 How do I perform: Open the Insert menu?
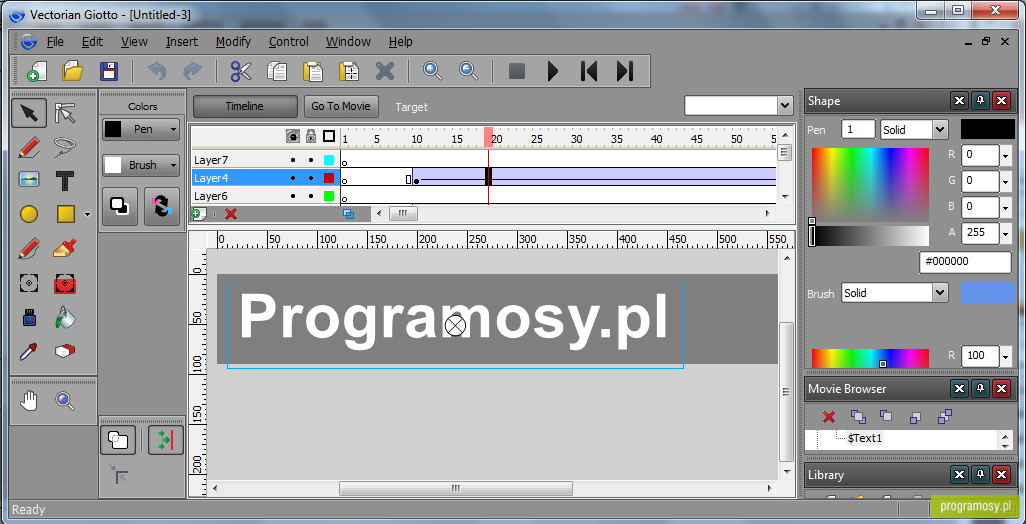pos(181,42)
